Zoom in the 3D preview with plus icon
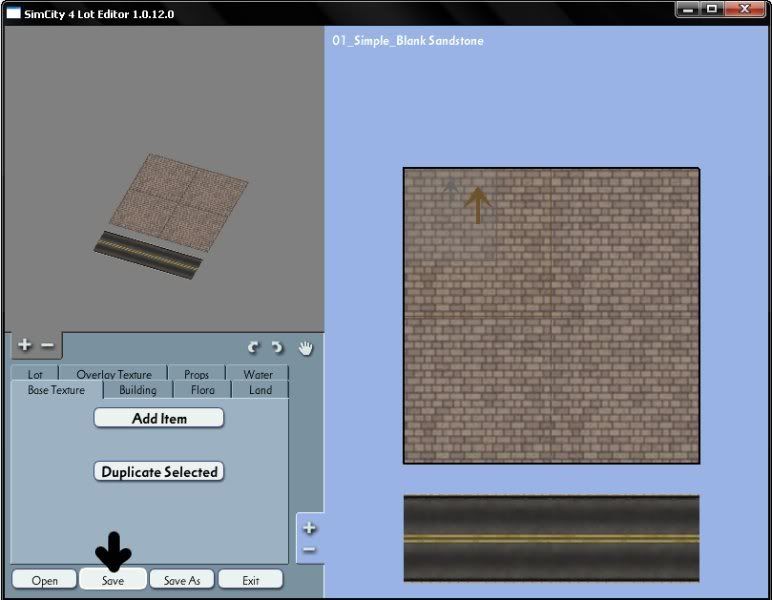 (25, 345)
